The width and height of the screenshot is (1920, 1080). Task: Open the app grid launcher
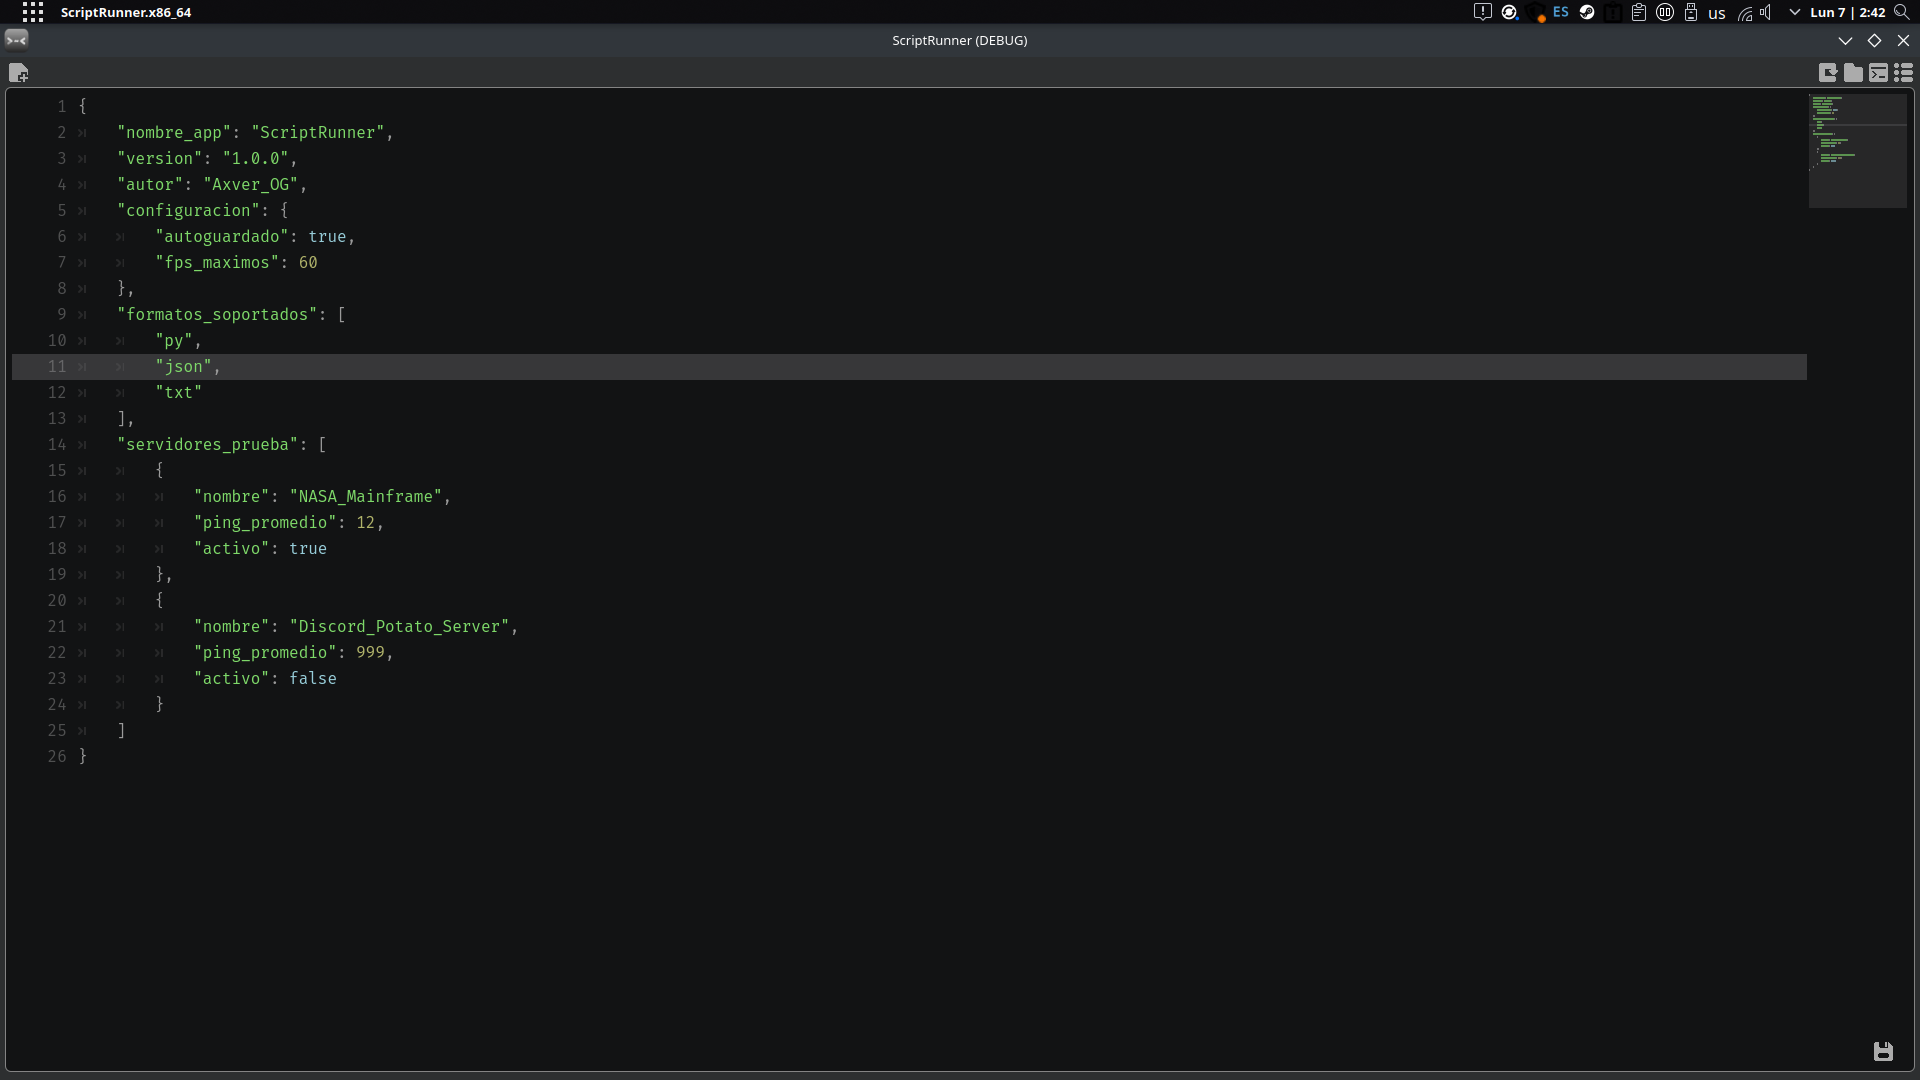(33, 12)
